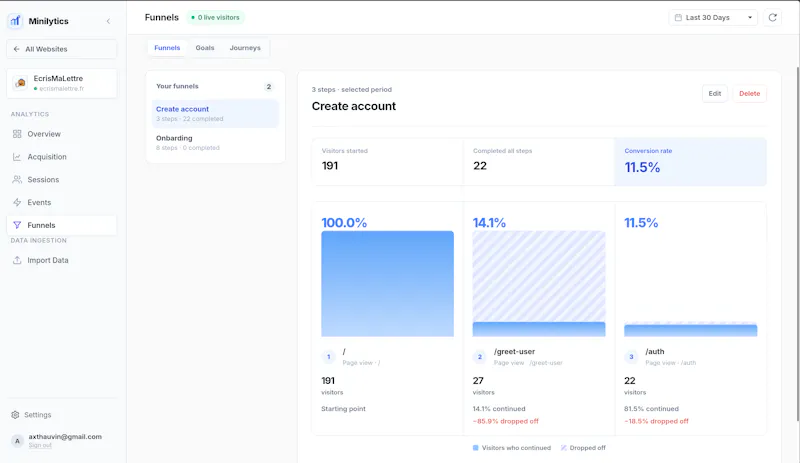Click the Starting point text
Viewport: 800px width, 463px height.
click(x=343, y=409)
